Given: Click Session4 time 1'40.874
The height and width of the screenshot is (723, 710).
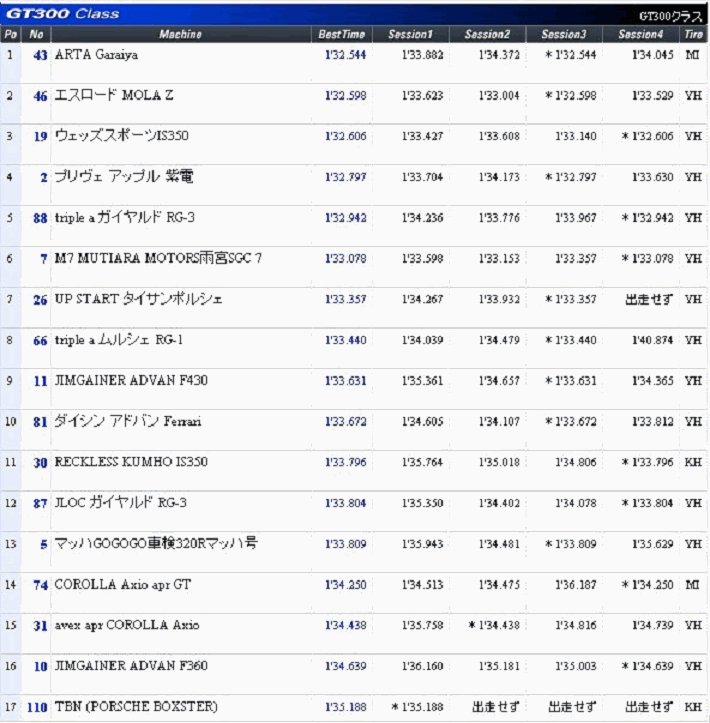Looking at the screenshot, I should tap(652, 340).
